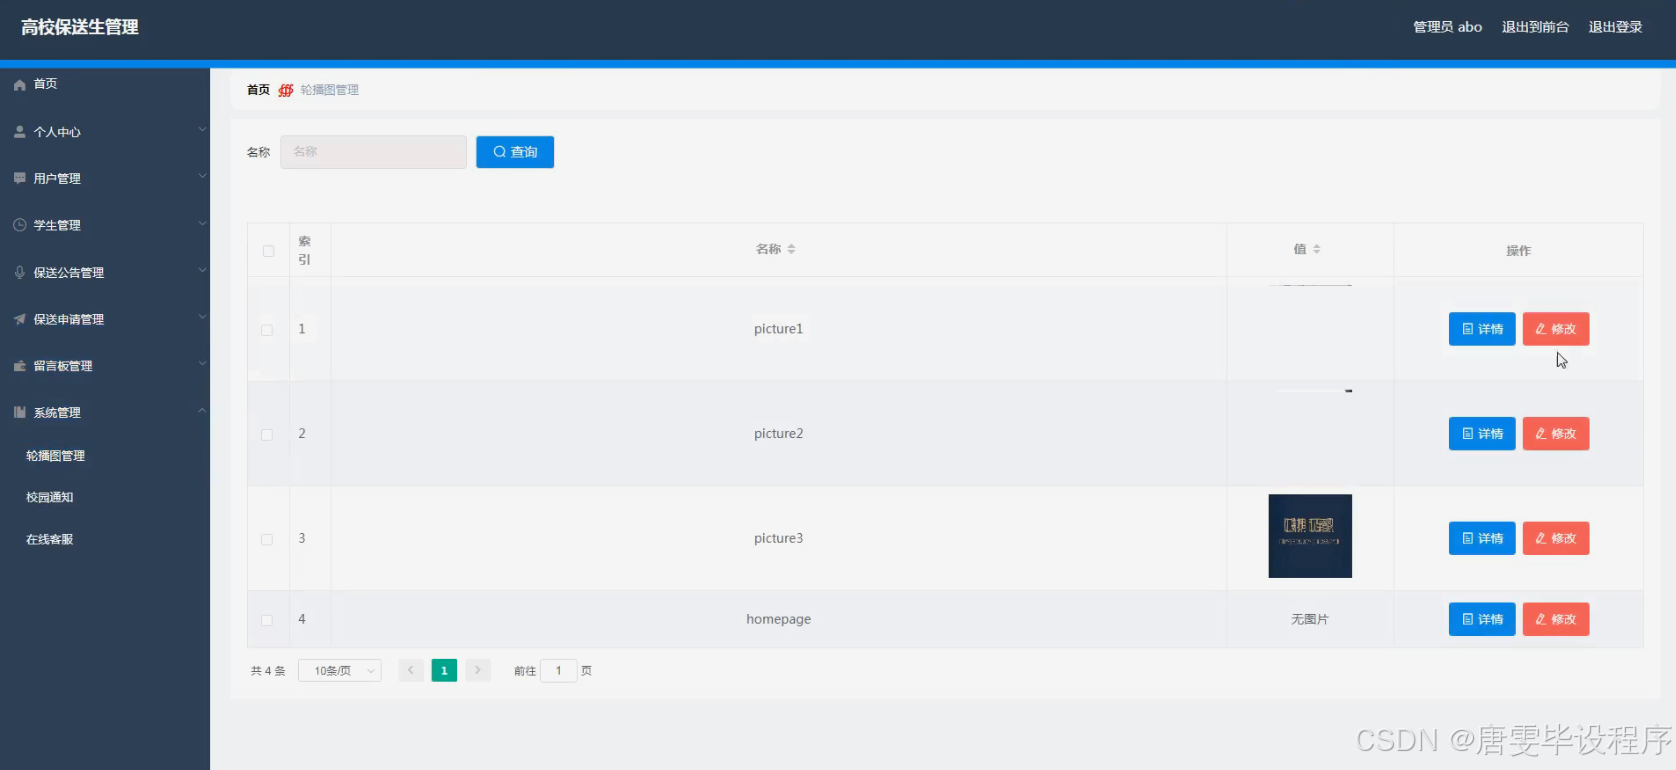
Task: Click the home icon beside 首页 in sidebar
Action: (19, 85)
